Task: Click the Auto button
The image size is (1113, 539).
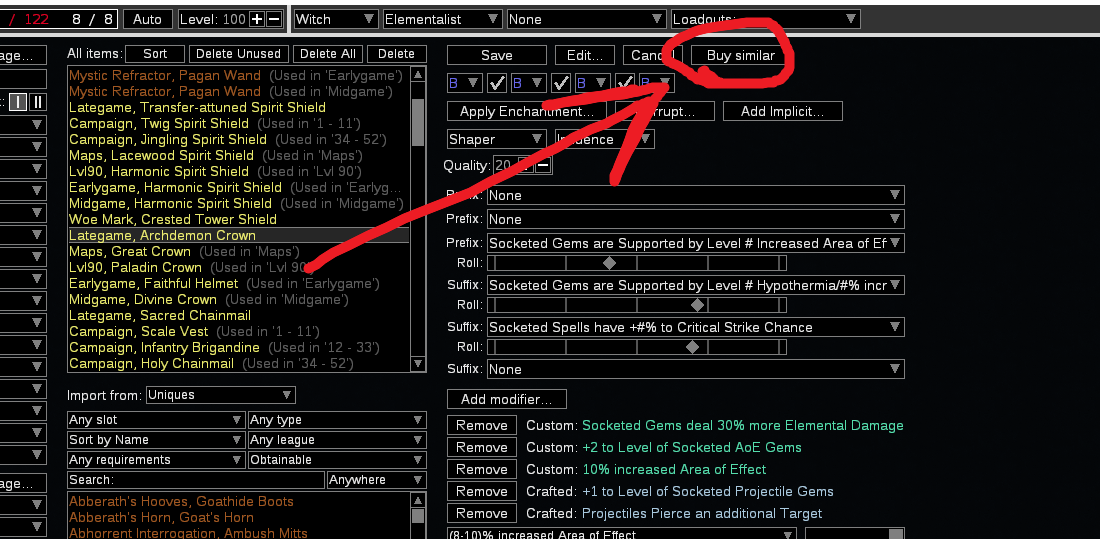Action: (147, 19)
